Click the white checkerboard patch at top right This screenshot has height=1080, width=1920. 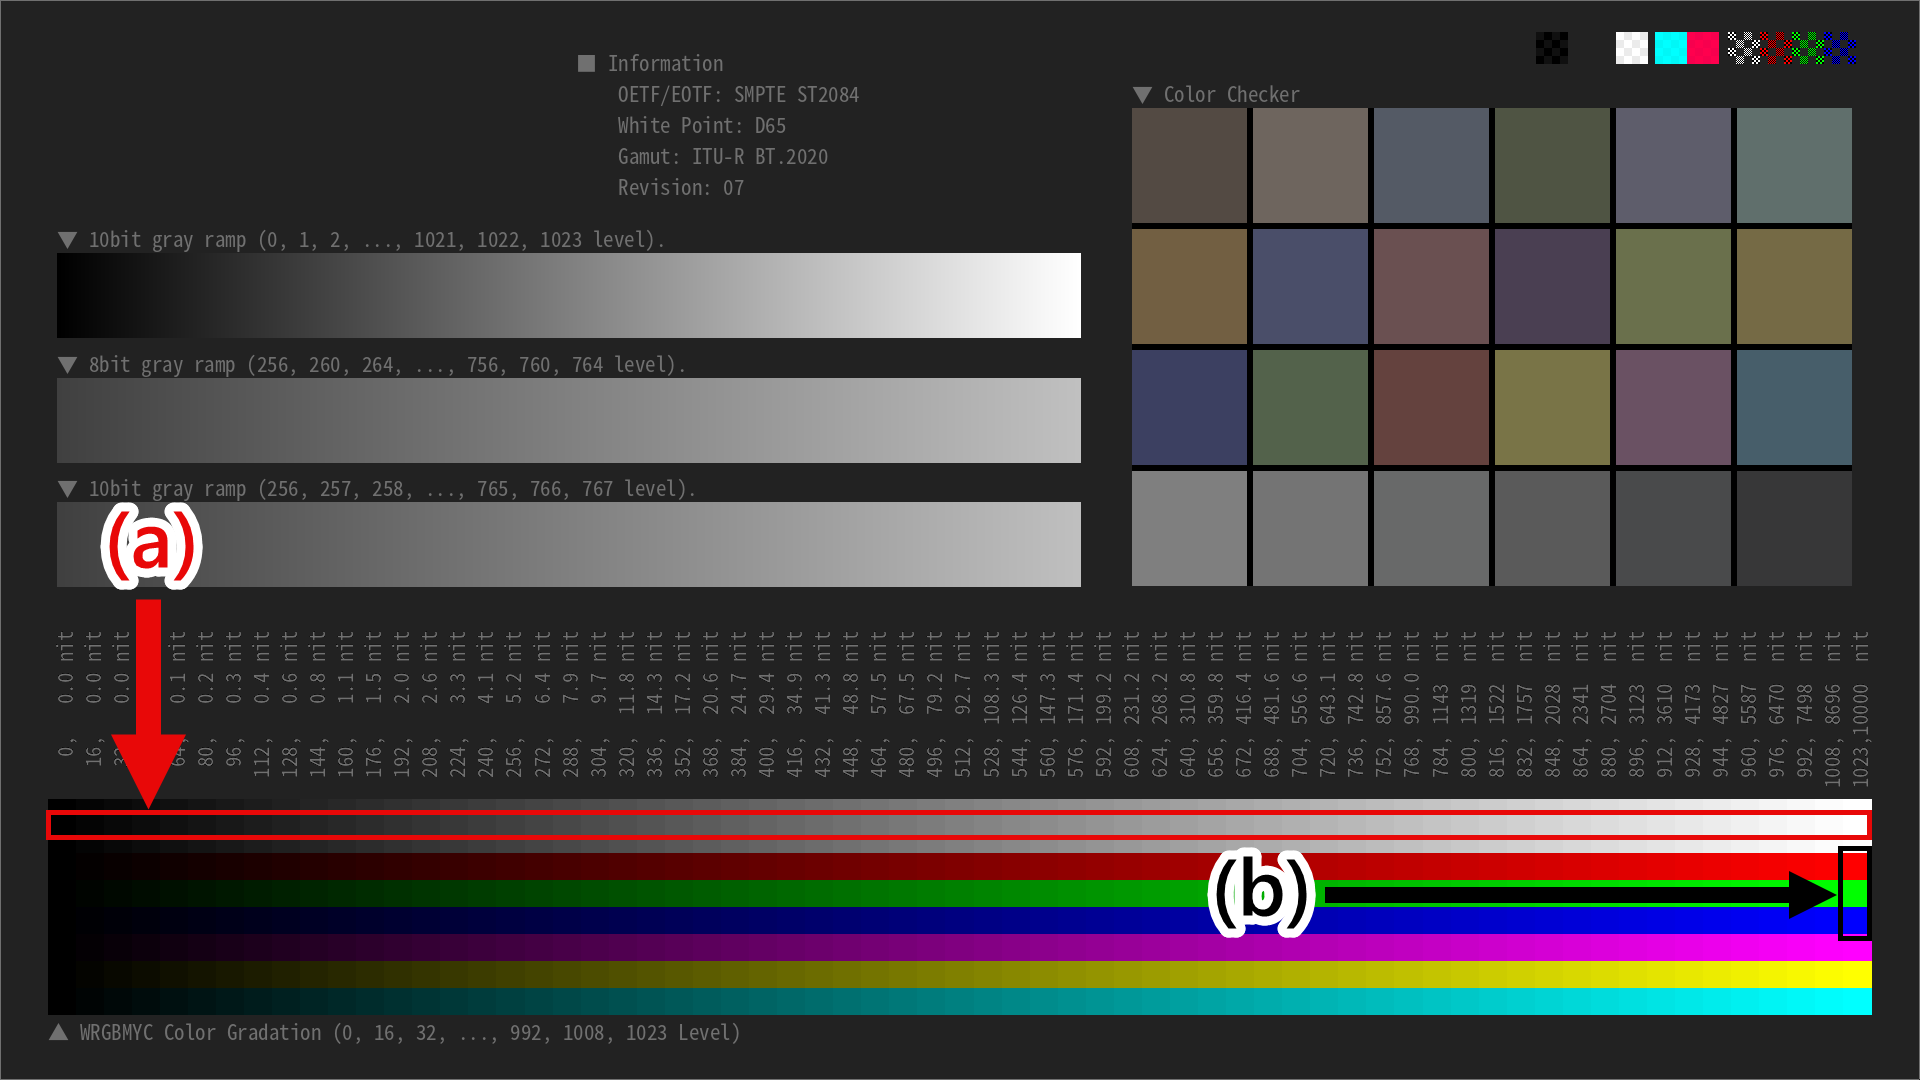coord(1631,48)
